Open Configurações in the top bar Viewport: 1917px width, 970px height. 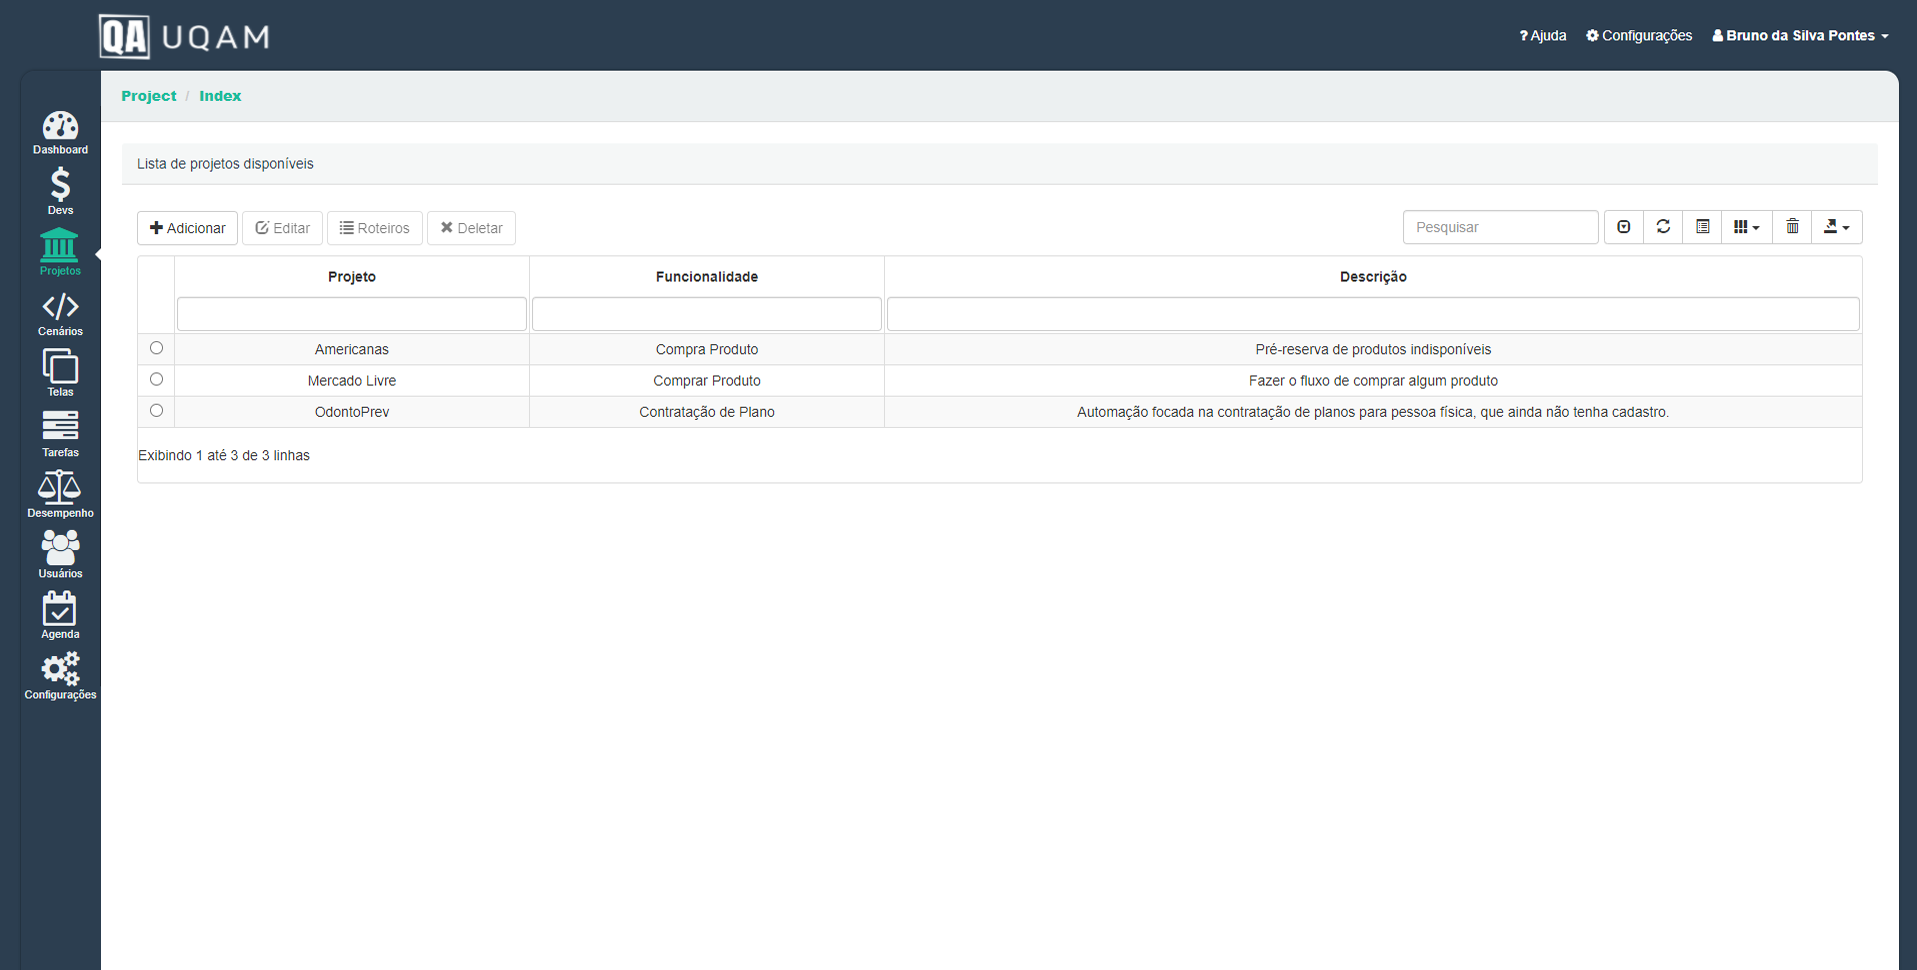tap(1639, 36)
